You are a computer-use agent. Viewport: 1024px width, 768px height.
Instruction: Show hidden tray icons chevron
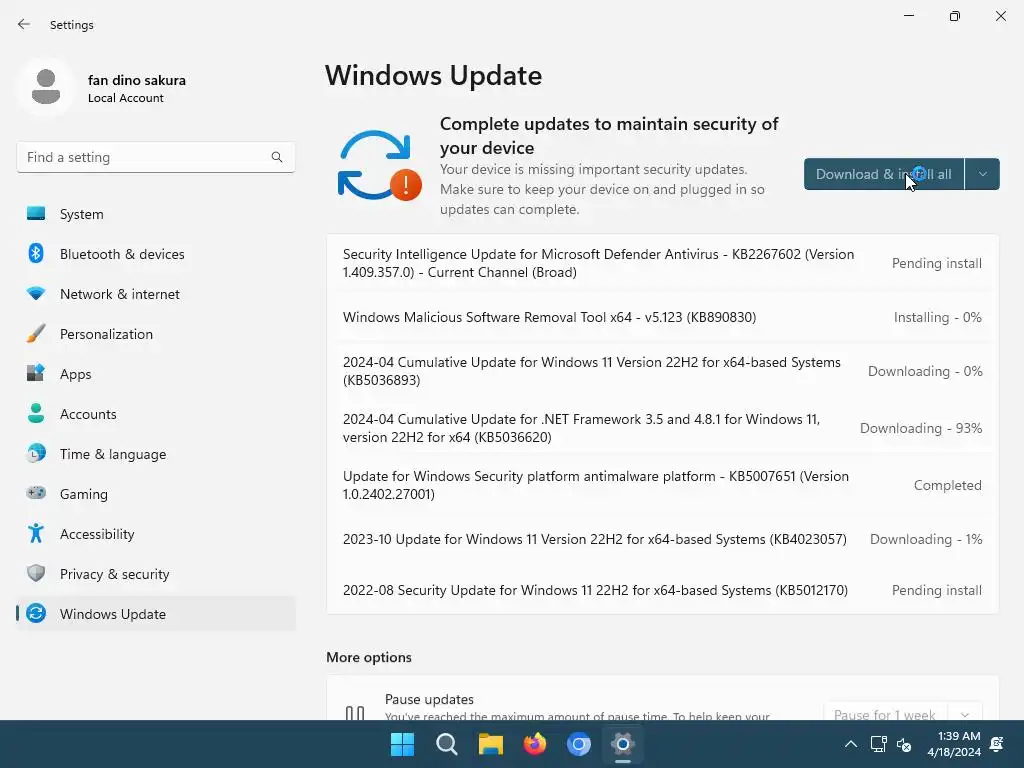click(851, 744)
